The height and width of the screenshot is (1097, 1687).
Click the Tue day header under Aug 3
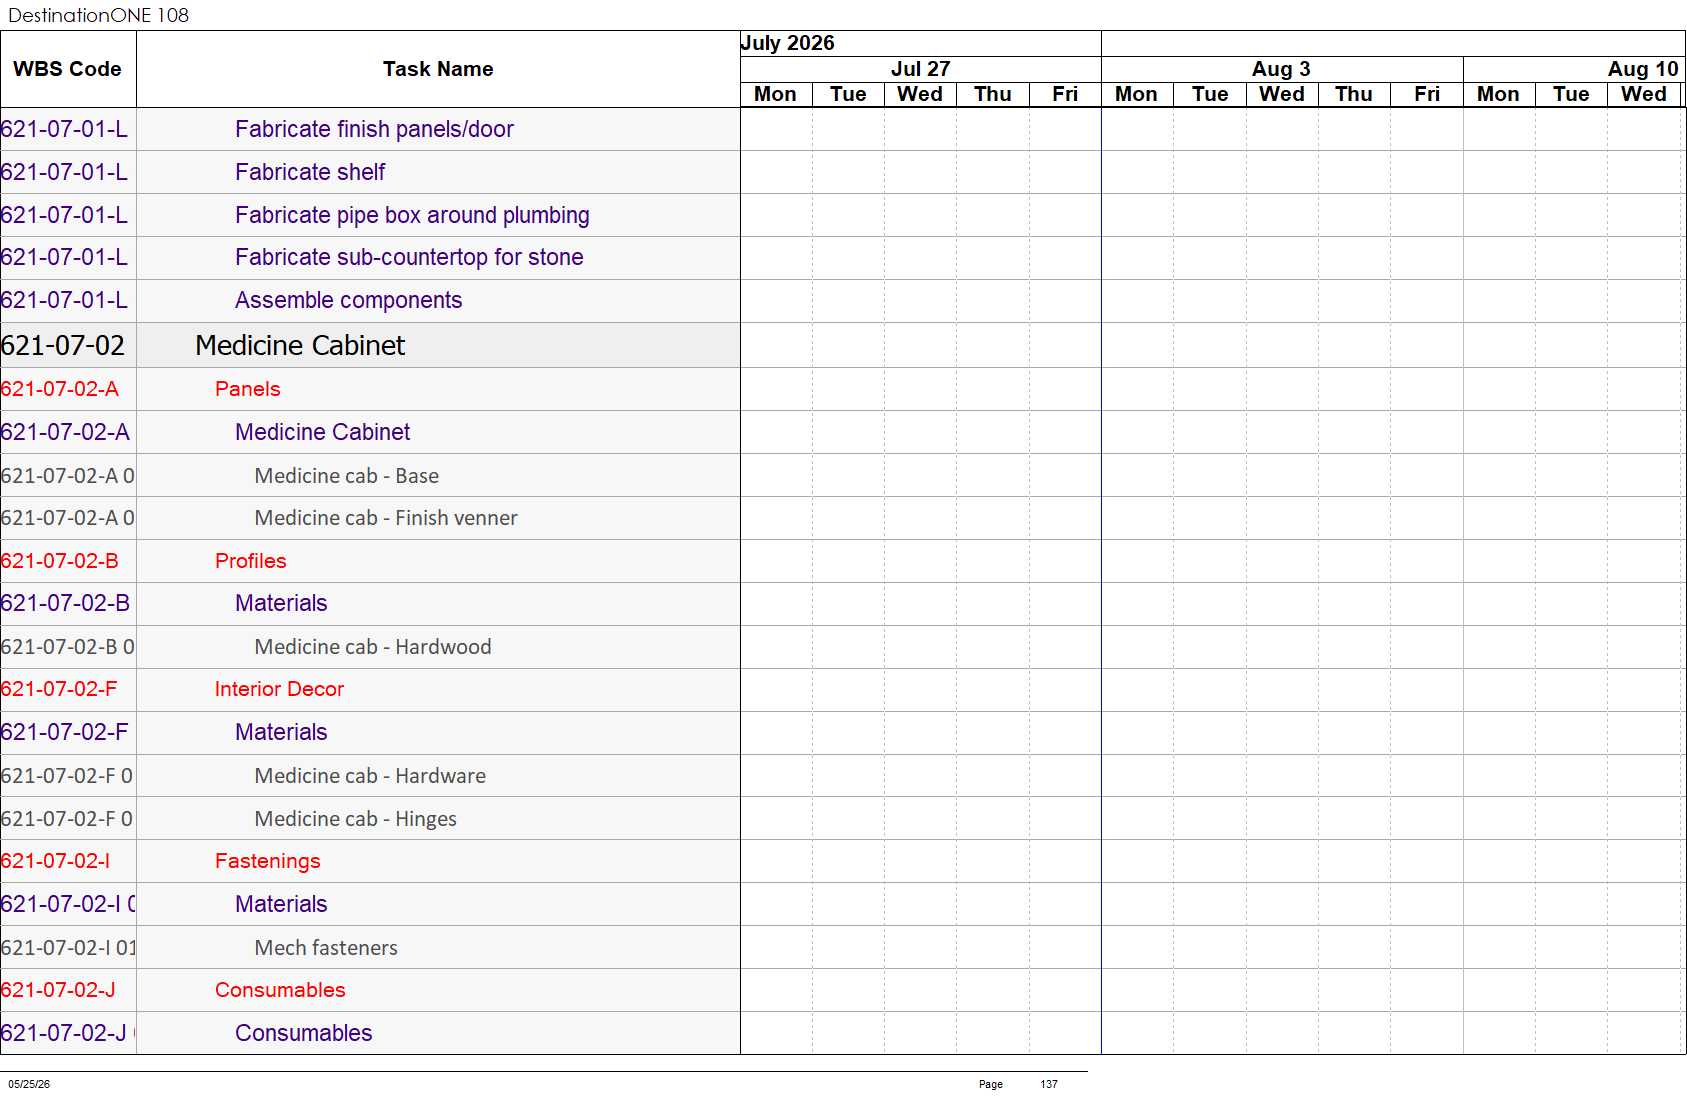[1210, 94]
